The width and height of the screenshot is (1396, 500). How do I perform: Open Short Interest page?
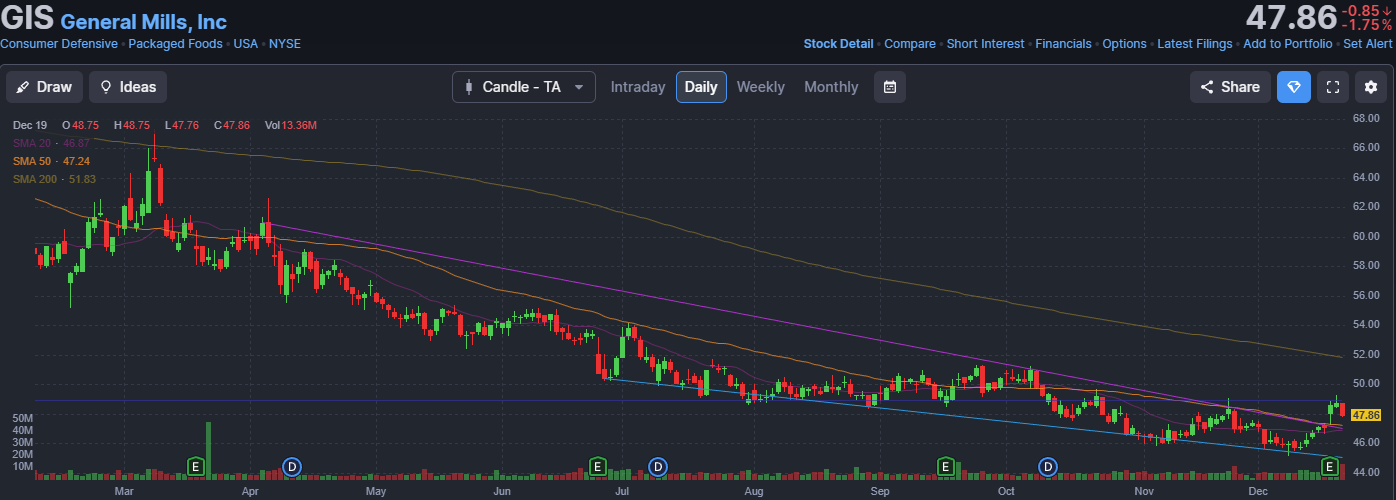pyautogui.click(x=985, y=44)
